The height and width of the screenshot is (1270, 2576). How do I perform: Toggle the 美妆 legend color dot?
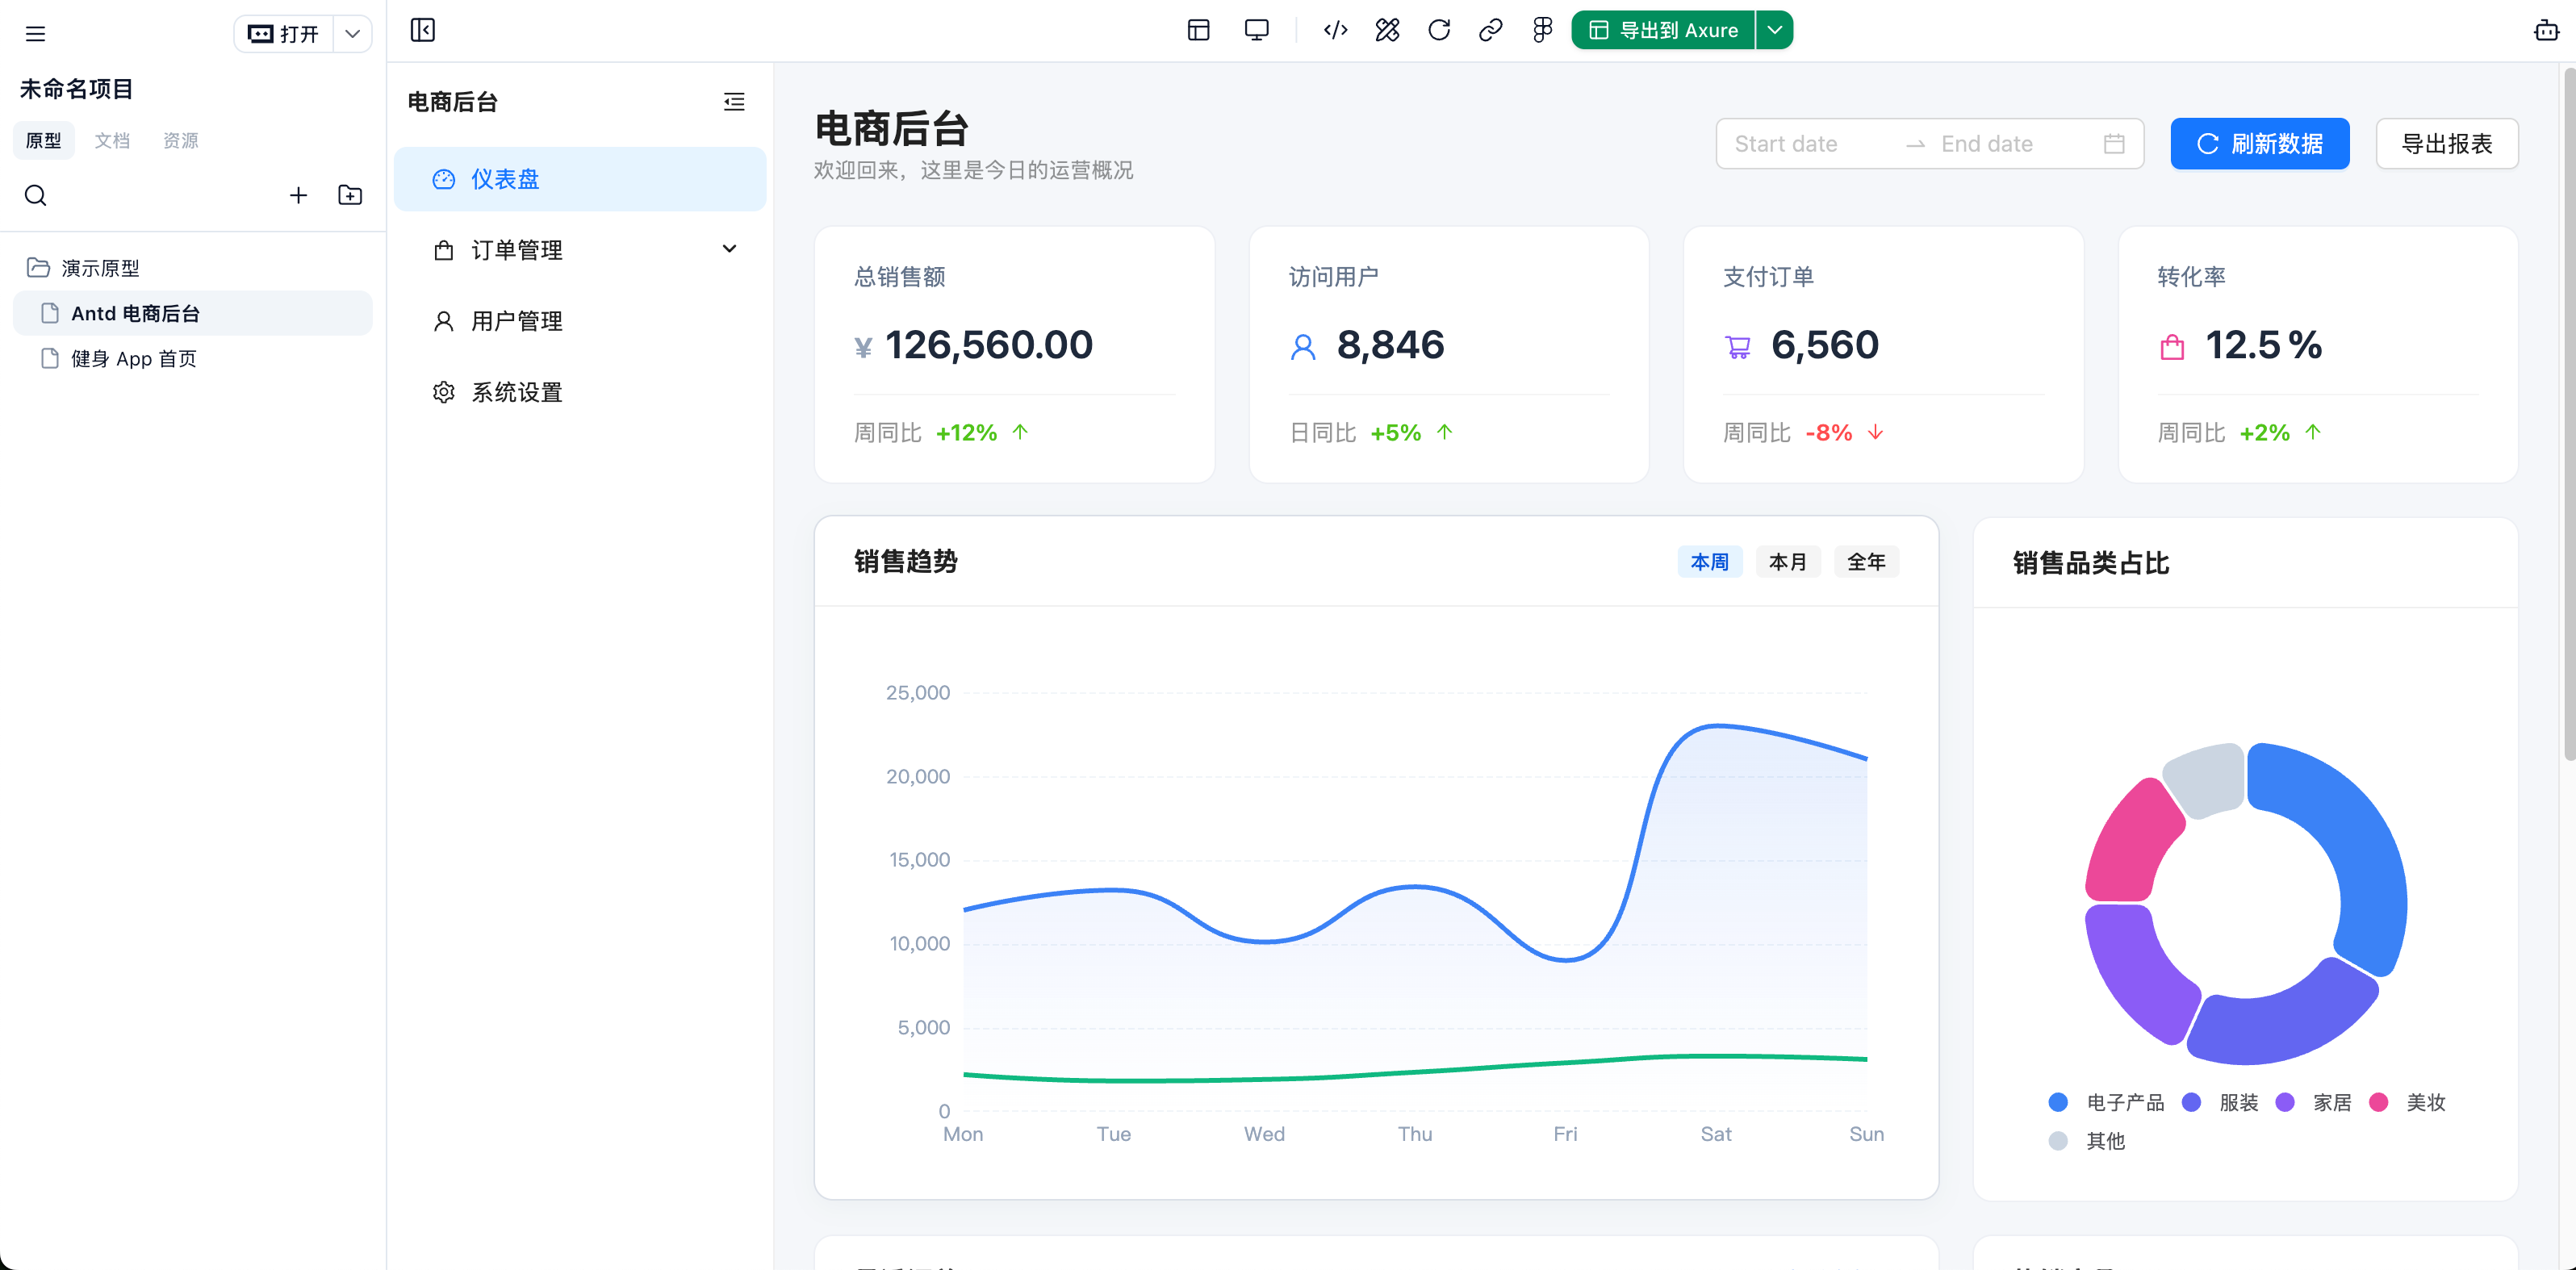pos(2379,1102)
